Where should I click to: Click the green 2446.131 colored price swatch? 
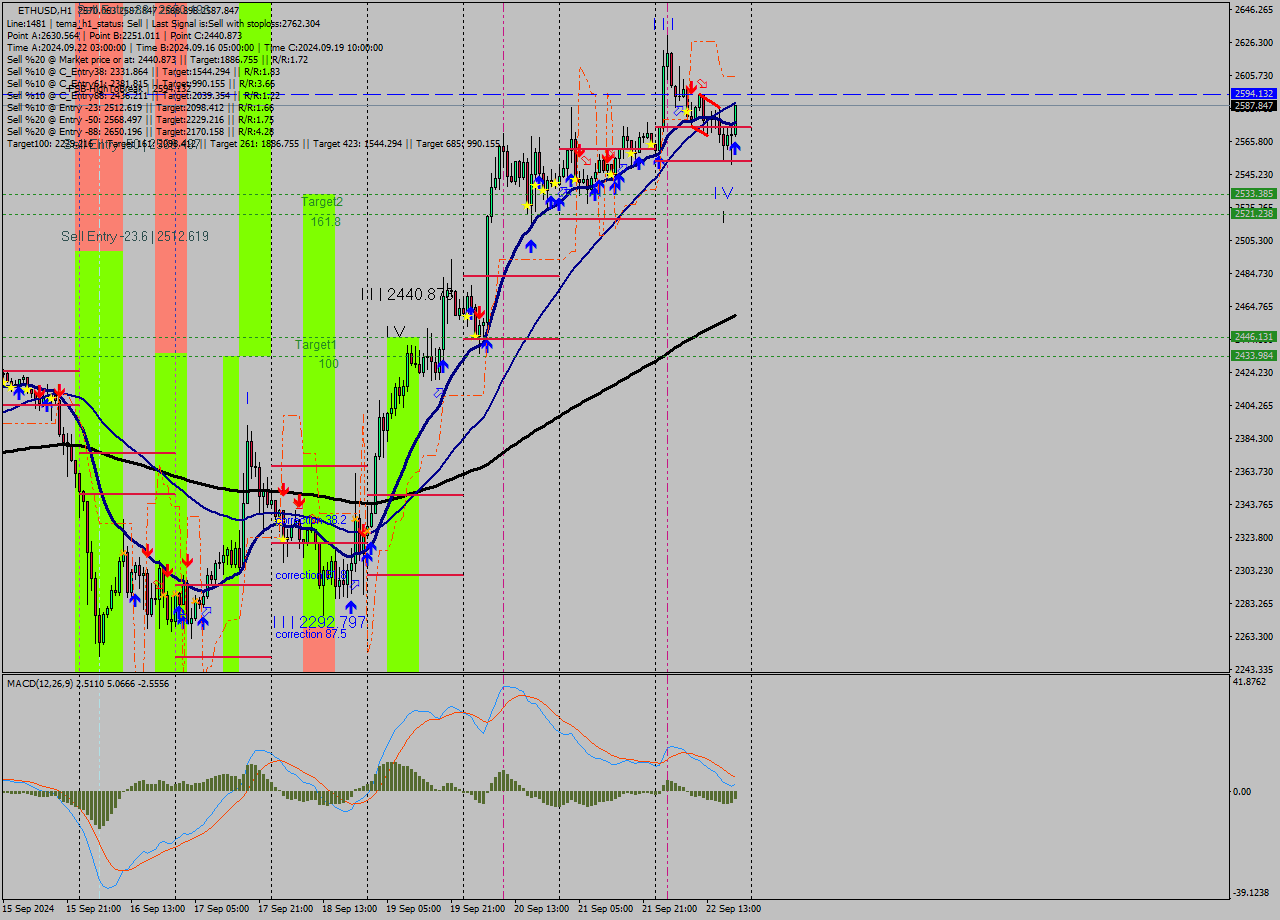1253,337
